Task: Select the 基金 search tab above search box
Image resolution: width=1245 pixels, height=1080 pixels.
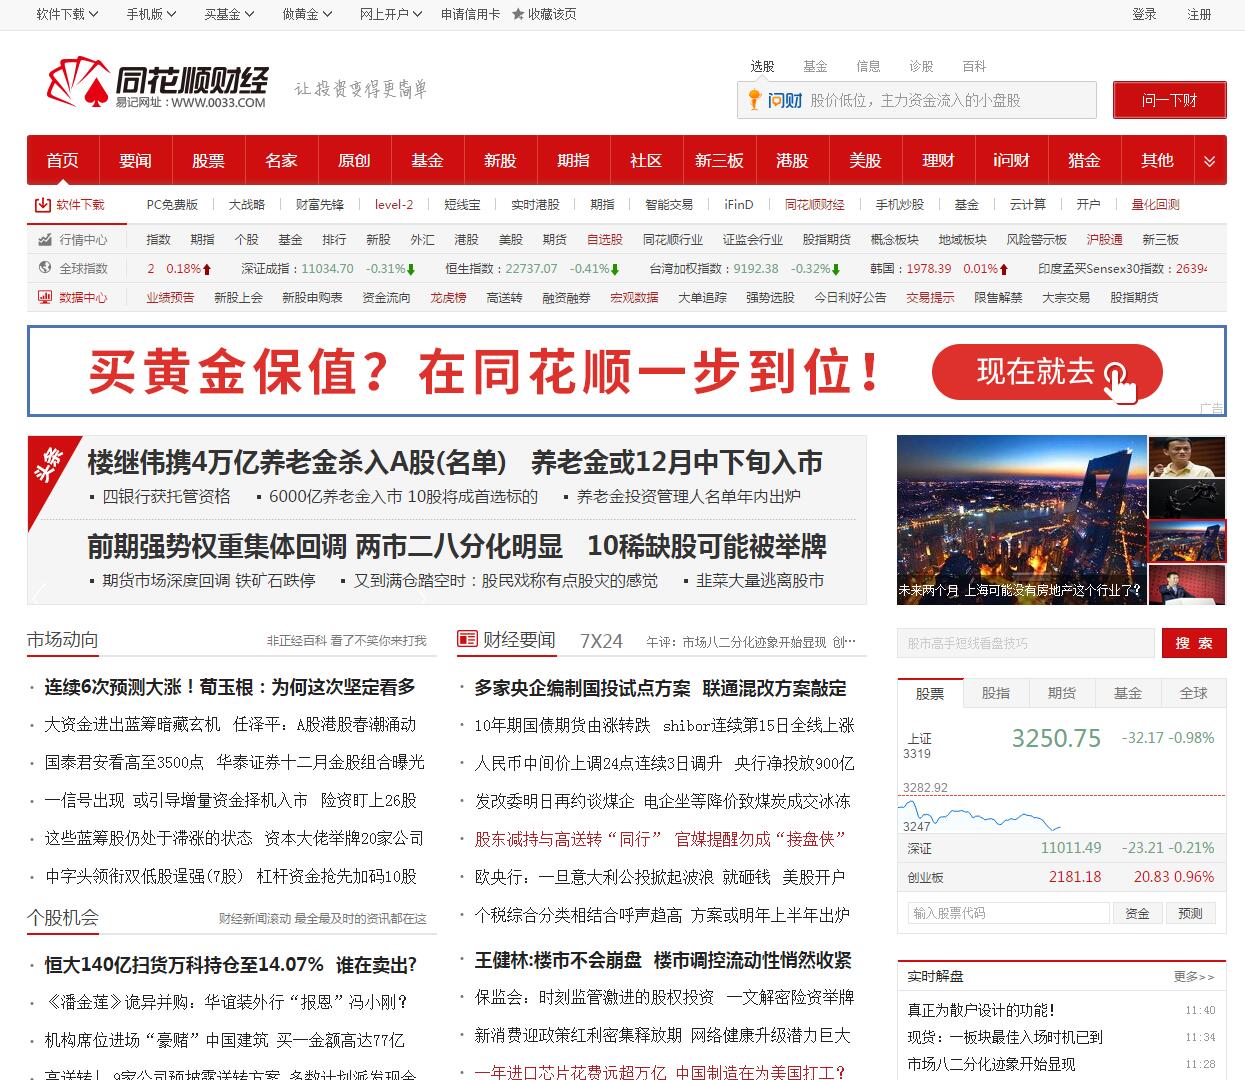Action: tap(816, 66)
